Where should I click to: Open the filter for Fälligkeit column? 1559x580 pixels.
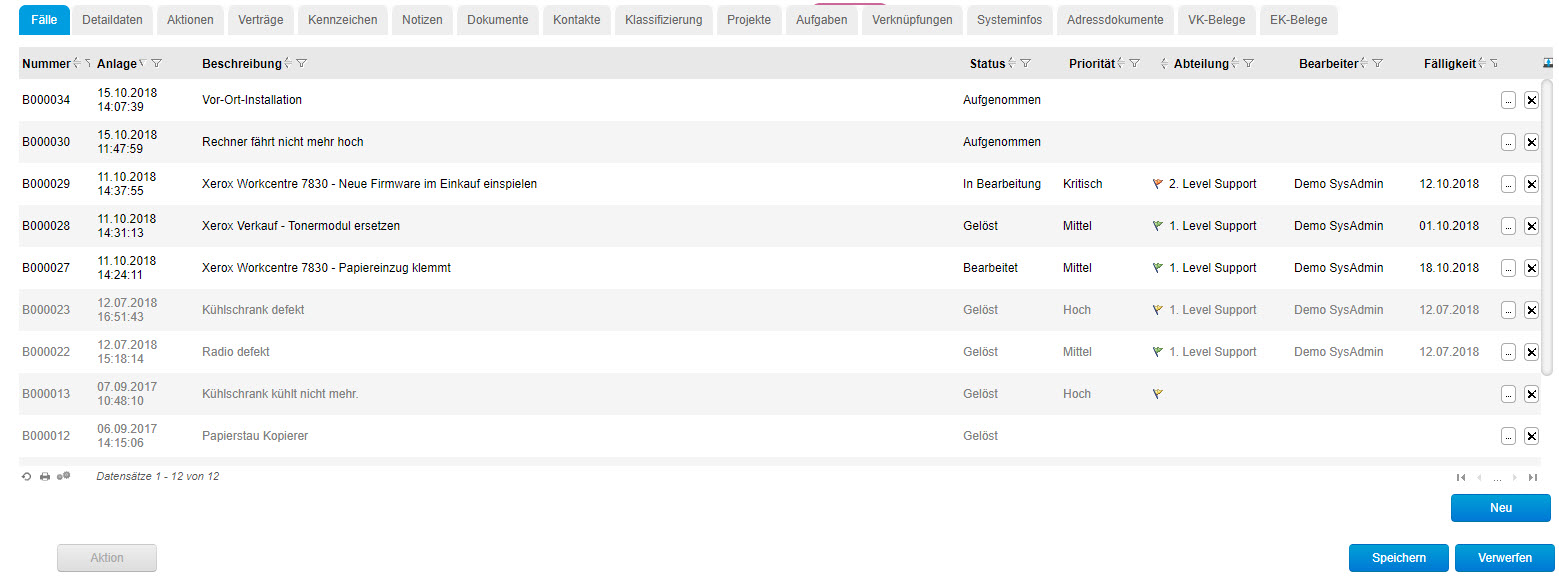click(1494, 63)
